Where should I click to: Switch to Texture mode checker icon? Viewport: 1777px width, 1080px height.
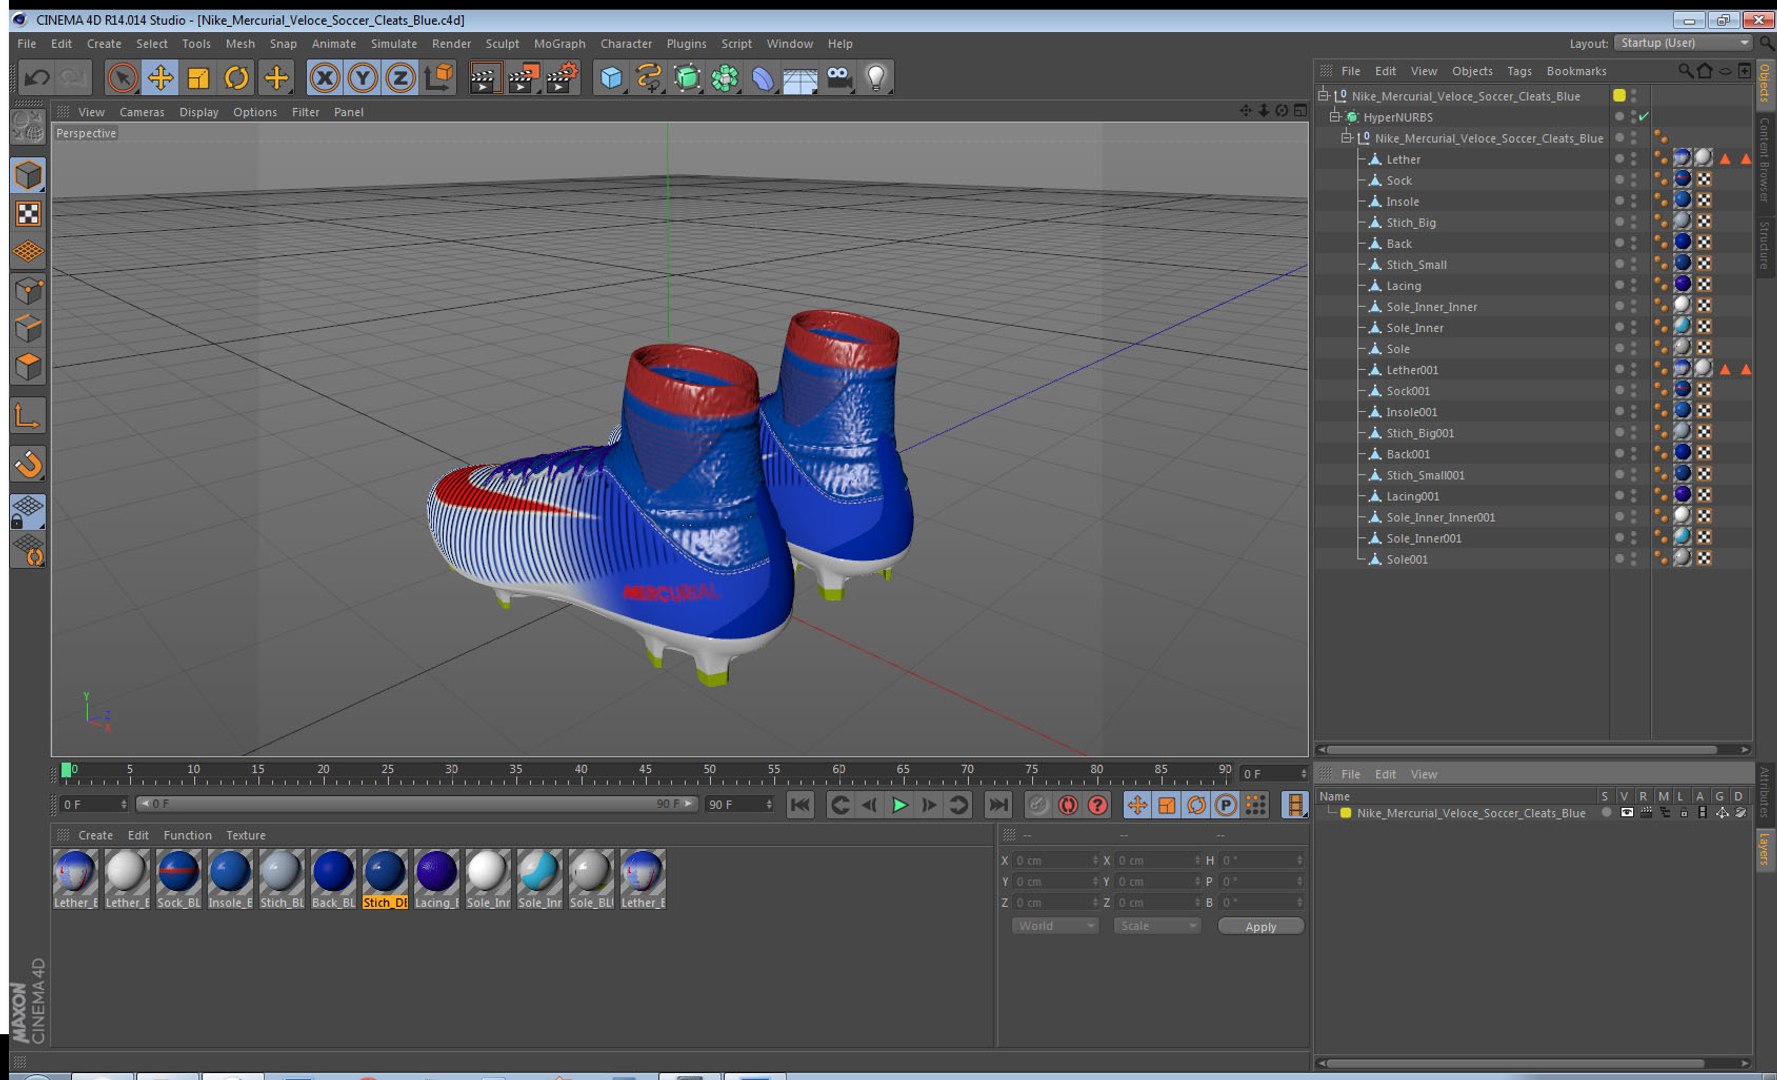28,213
